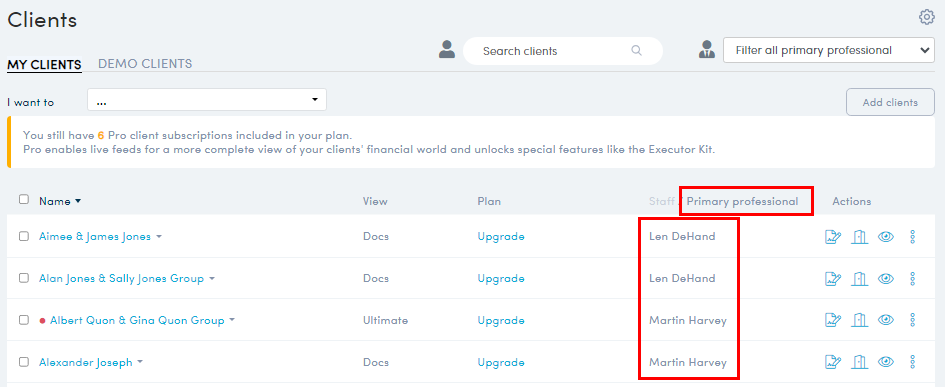
Task: Click the orange 6 in the subscriptions notice
Action: click(x=101, y=135)
